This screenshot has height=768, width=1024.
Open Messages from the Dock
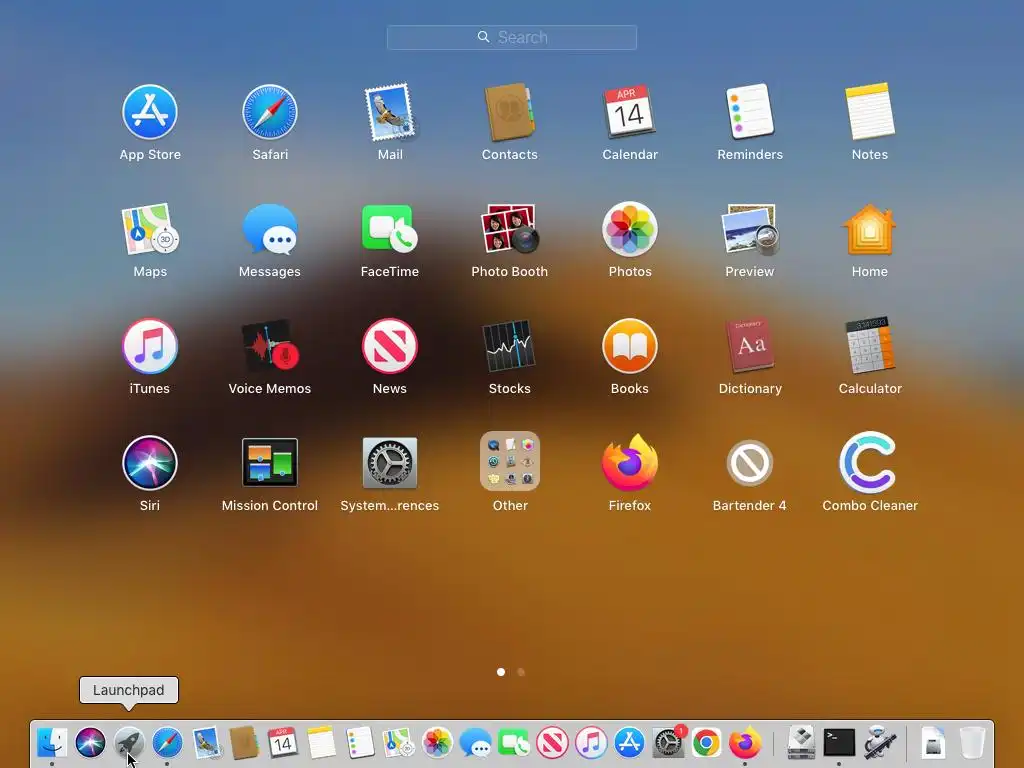pos(475,743)
